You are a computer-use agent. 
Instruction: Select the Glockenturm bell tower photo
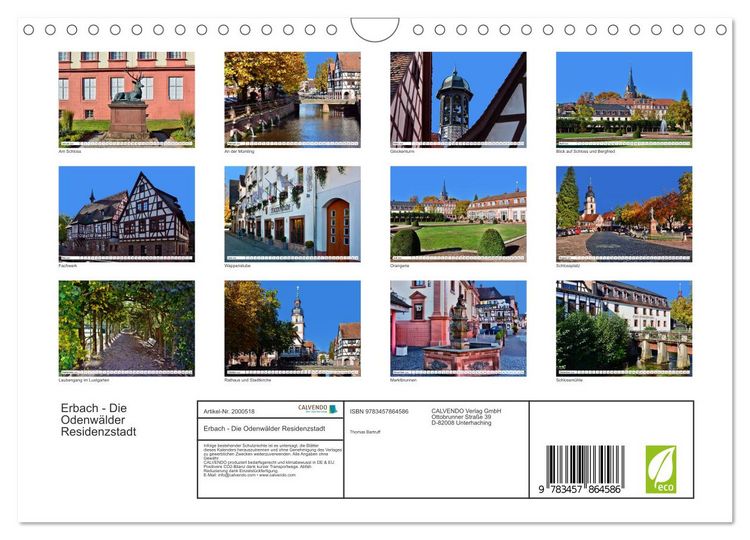tap(458, 99)
